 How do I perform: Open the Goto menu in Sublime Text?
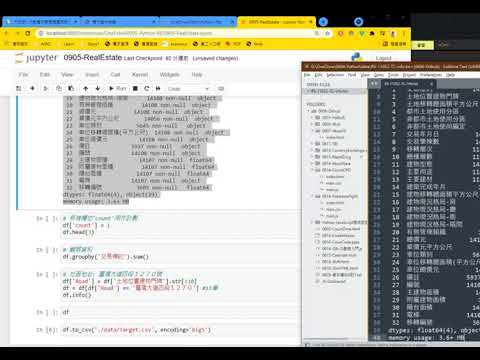pos(379,75)
